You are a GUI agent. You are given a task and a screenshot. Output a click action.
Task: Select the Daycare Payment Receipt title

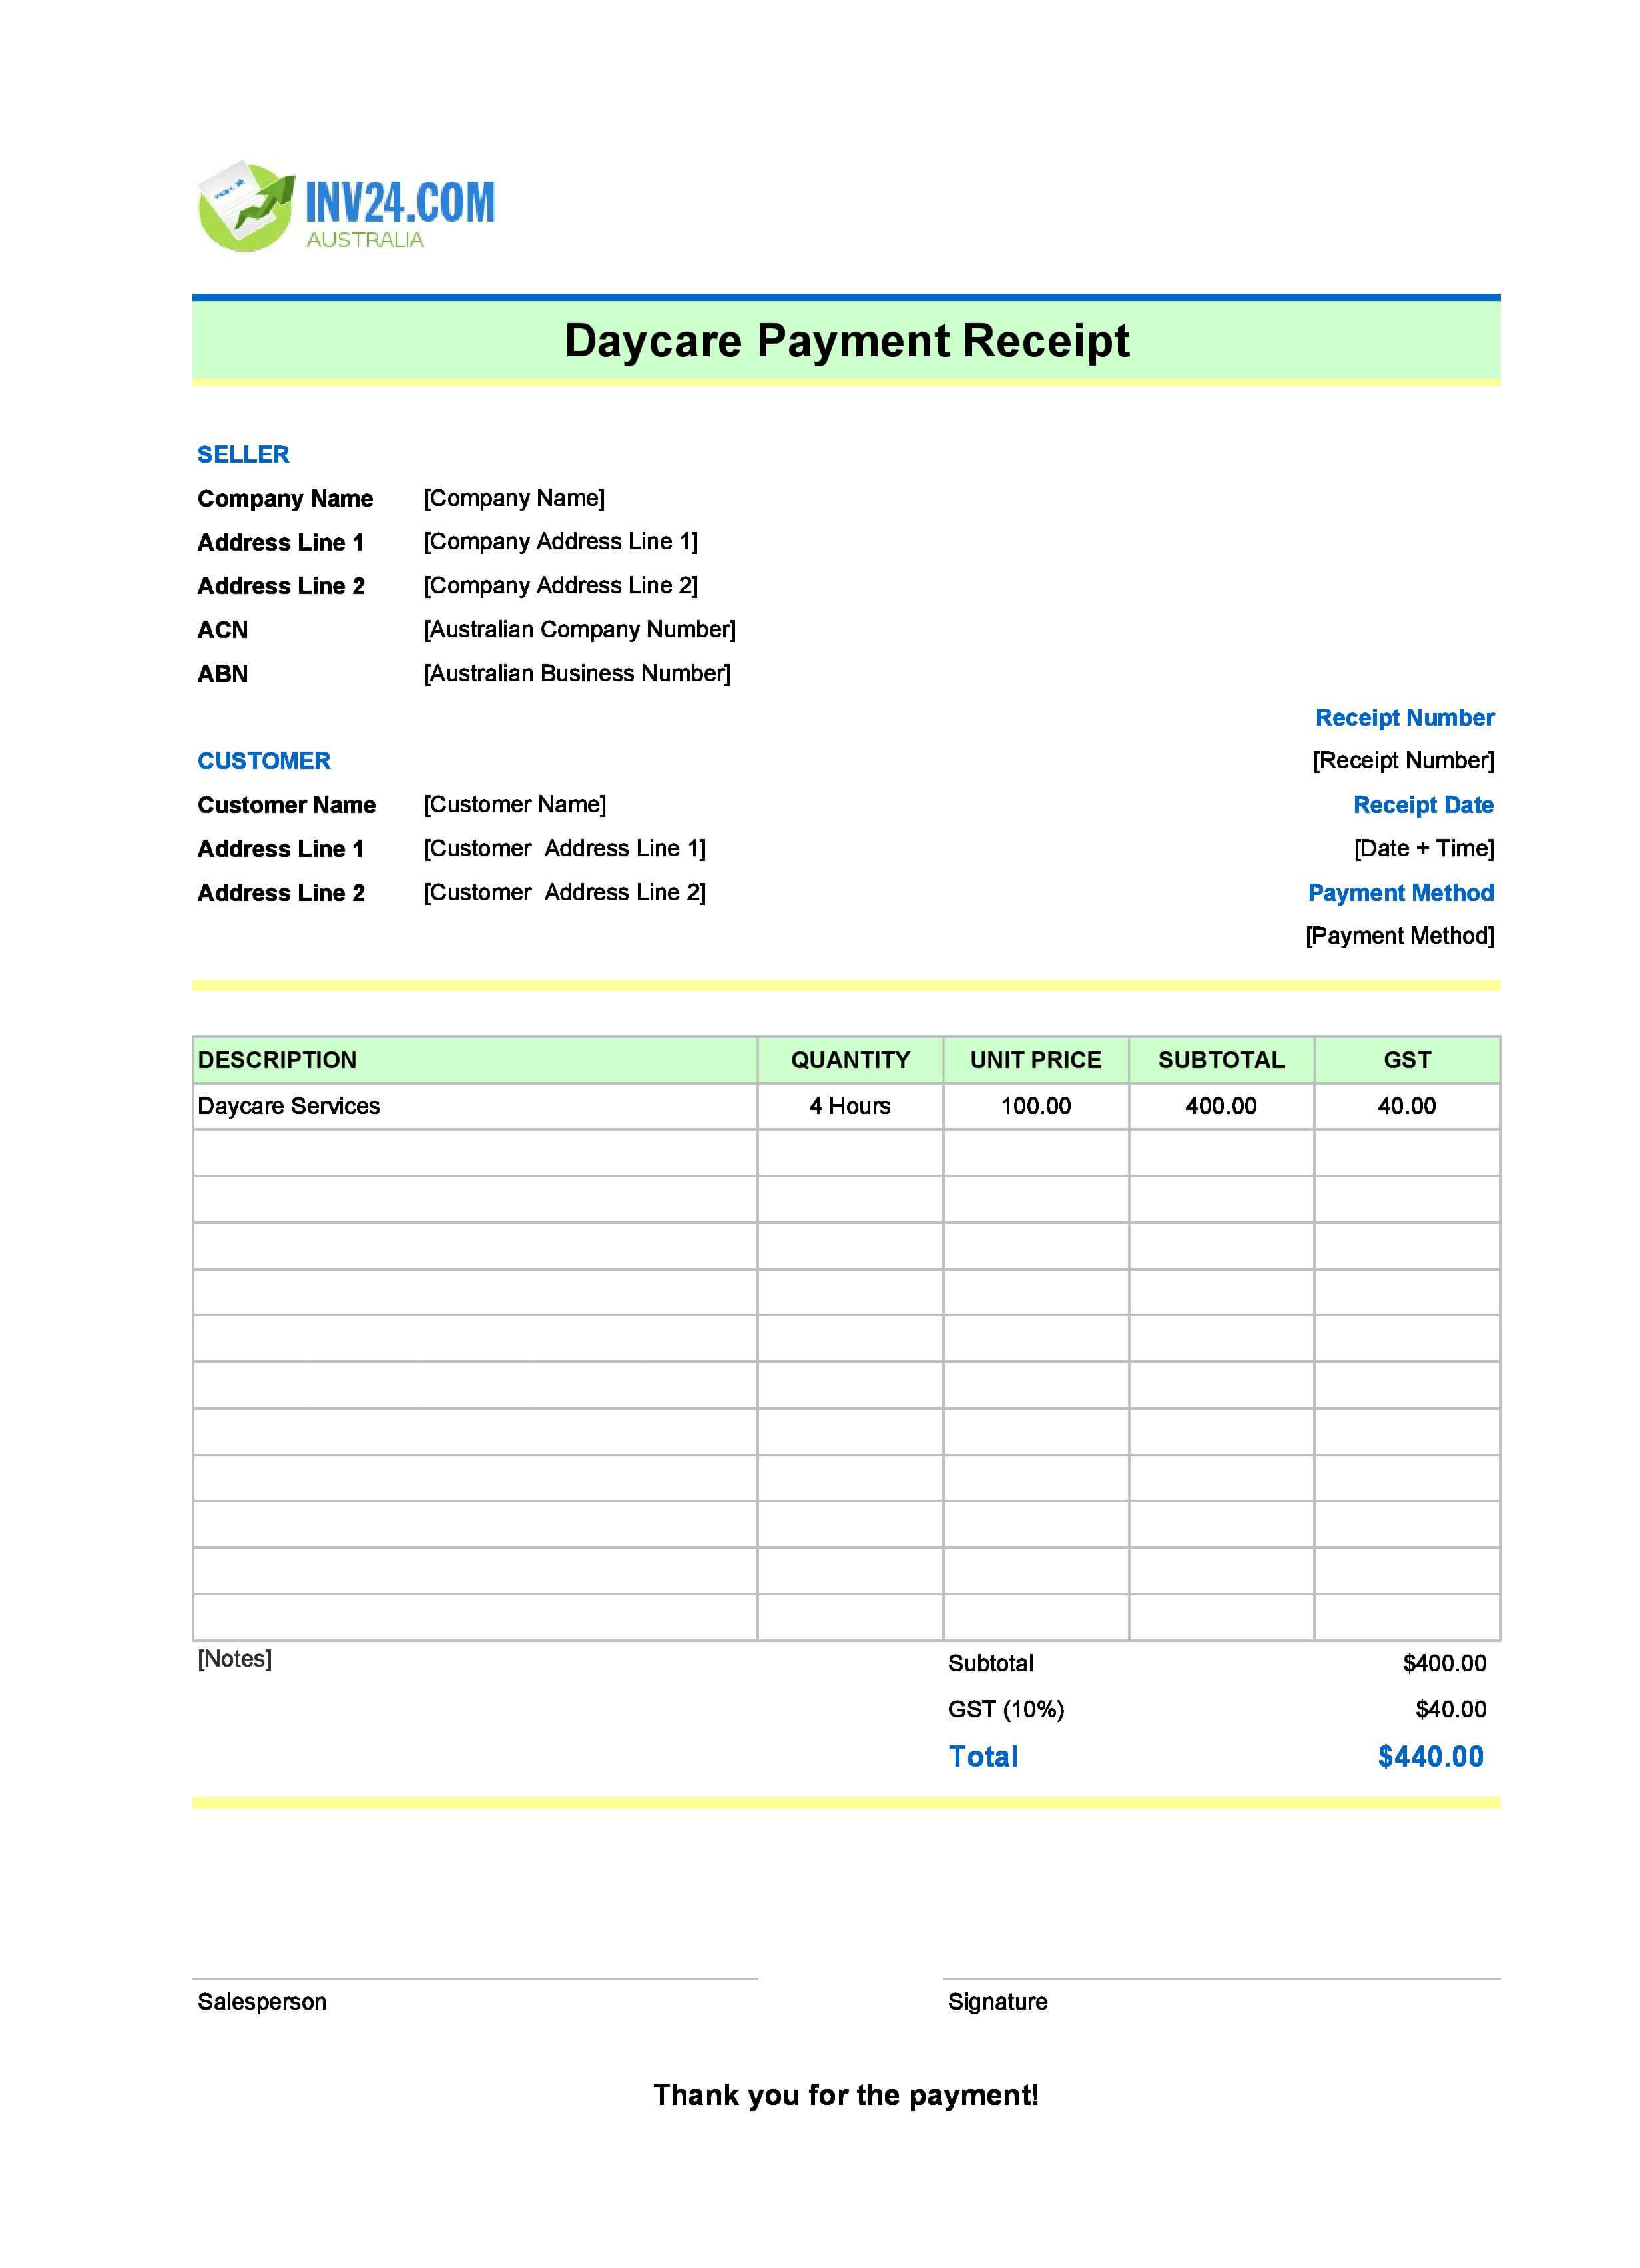click(846, 341)
